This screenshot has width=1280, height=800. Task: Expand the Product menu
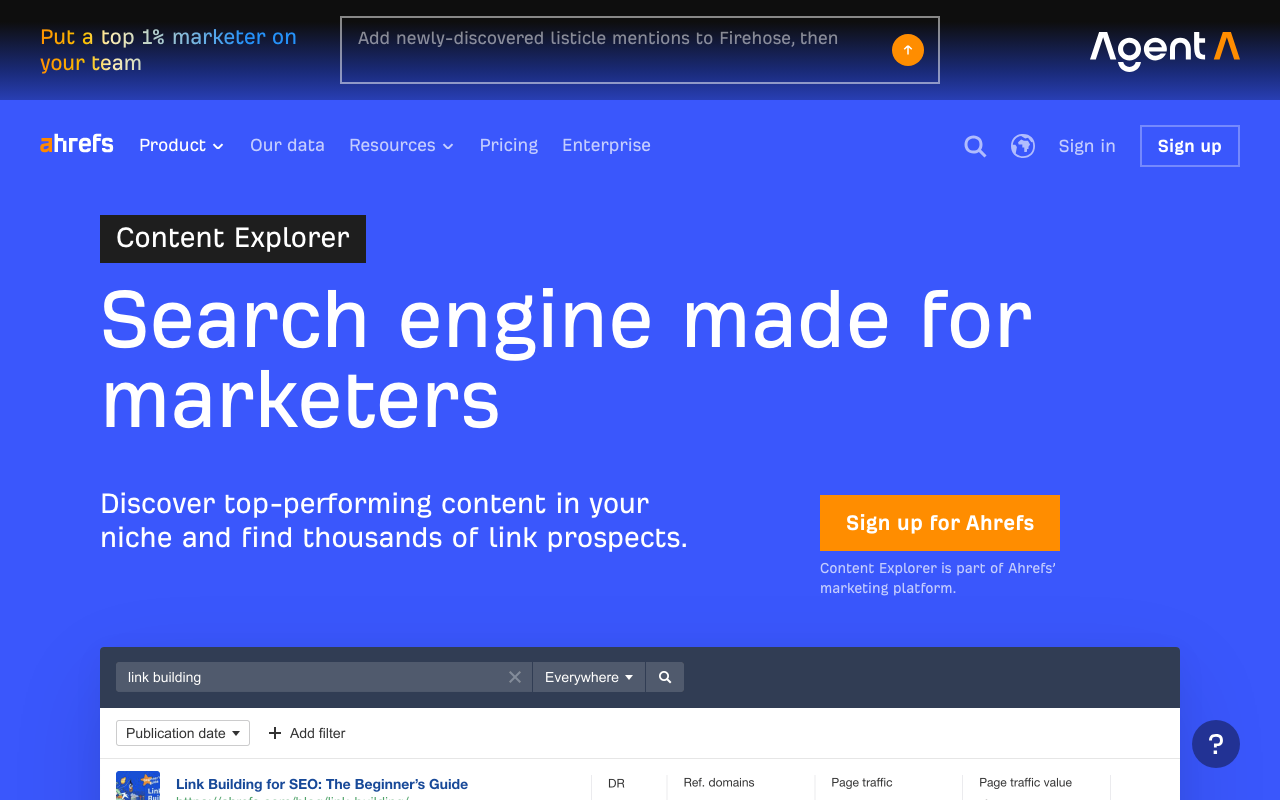[182, 145]
